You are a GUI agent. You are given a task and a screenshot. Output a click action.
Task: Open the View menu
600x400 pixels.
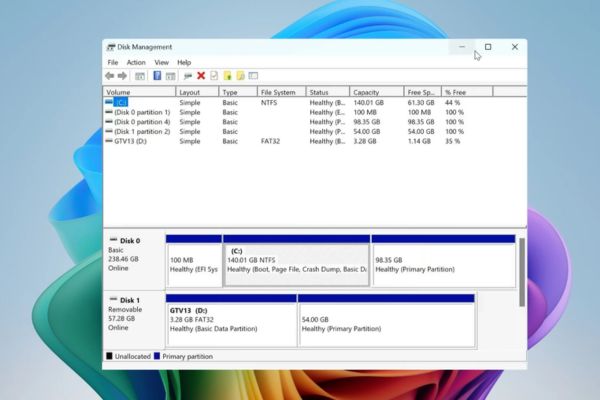(x=161, y=62)
